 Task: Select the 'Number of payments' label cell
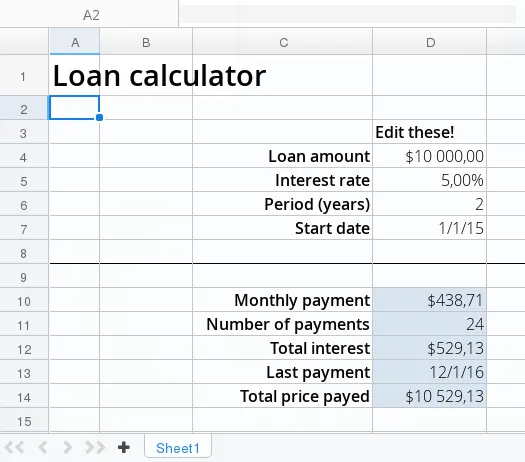coord(283,324)
